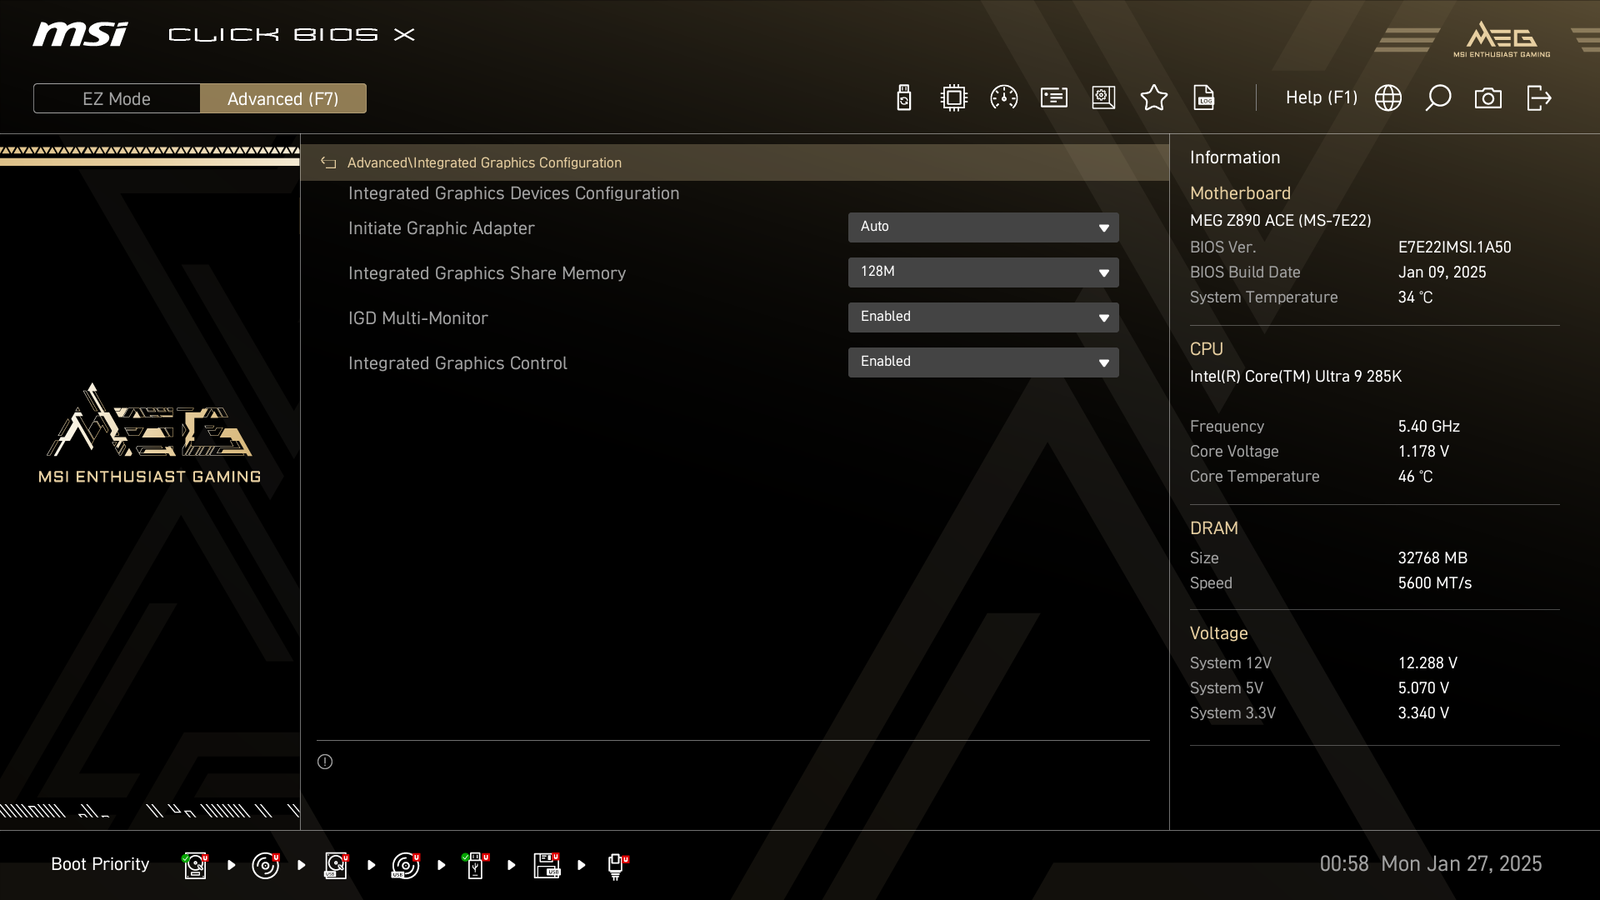Click the BIOS version E7E22IMSI.1A50 value
Screen dimensions: 1600x900
click(x=1454, y=247)
